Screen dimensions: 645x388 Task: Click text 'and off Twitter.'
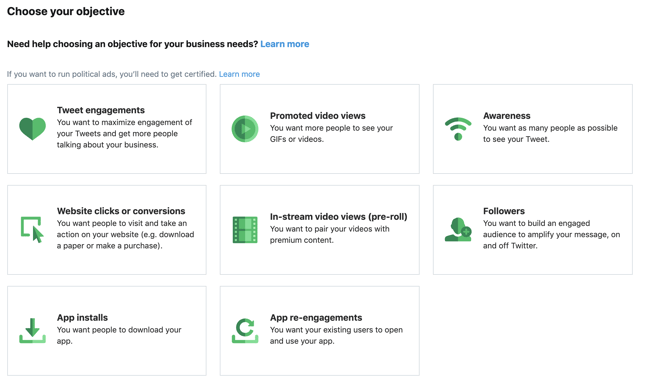click(x=510, y=246)
